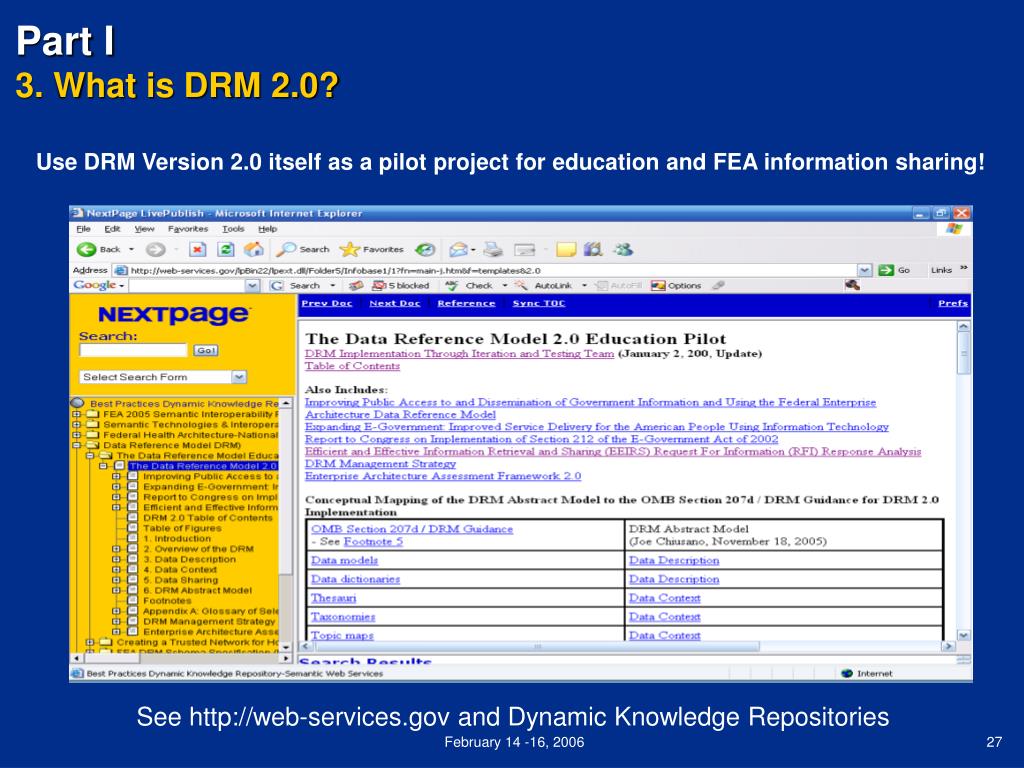Open the Tools menu

click(233, 229)
